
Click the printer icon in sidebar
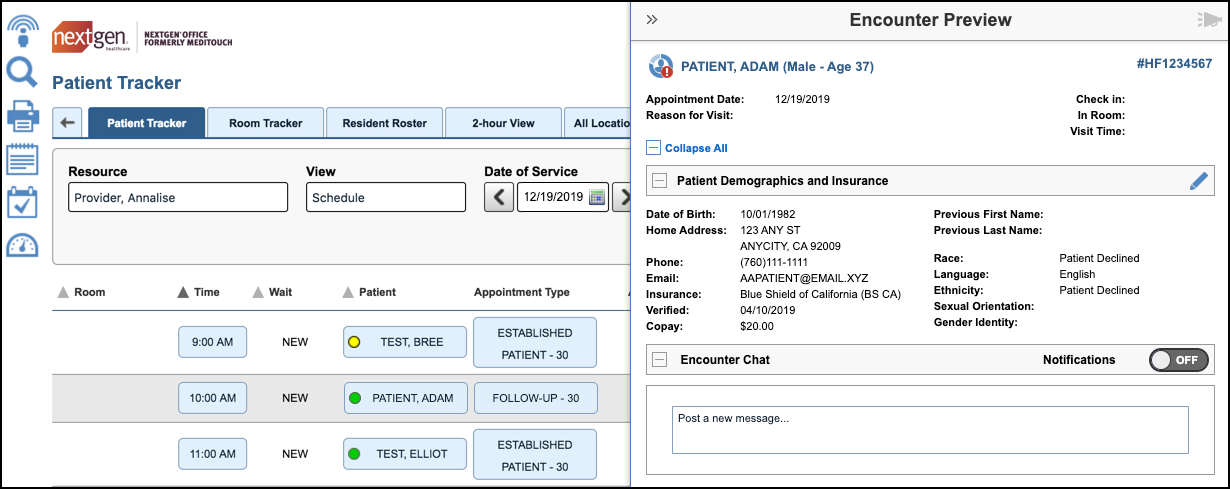[22, 117]
